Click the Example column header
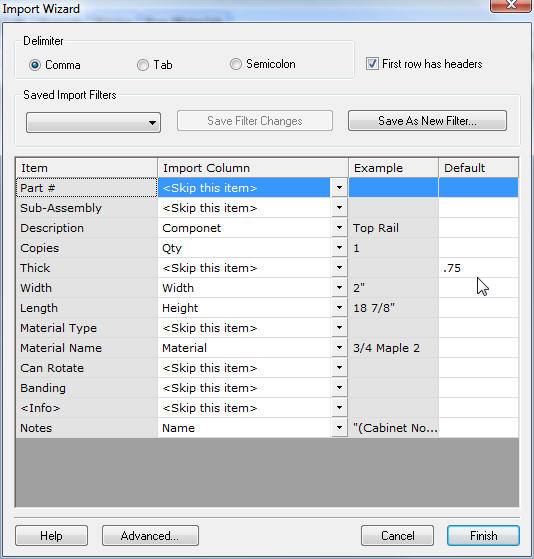534x559 pixels. click(394, 168)
